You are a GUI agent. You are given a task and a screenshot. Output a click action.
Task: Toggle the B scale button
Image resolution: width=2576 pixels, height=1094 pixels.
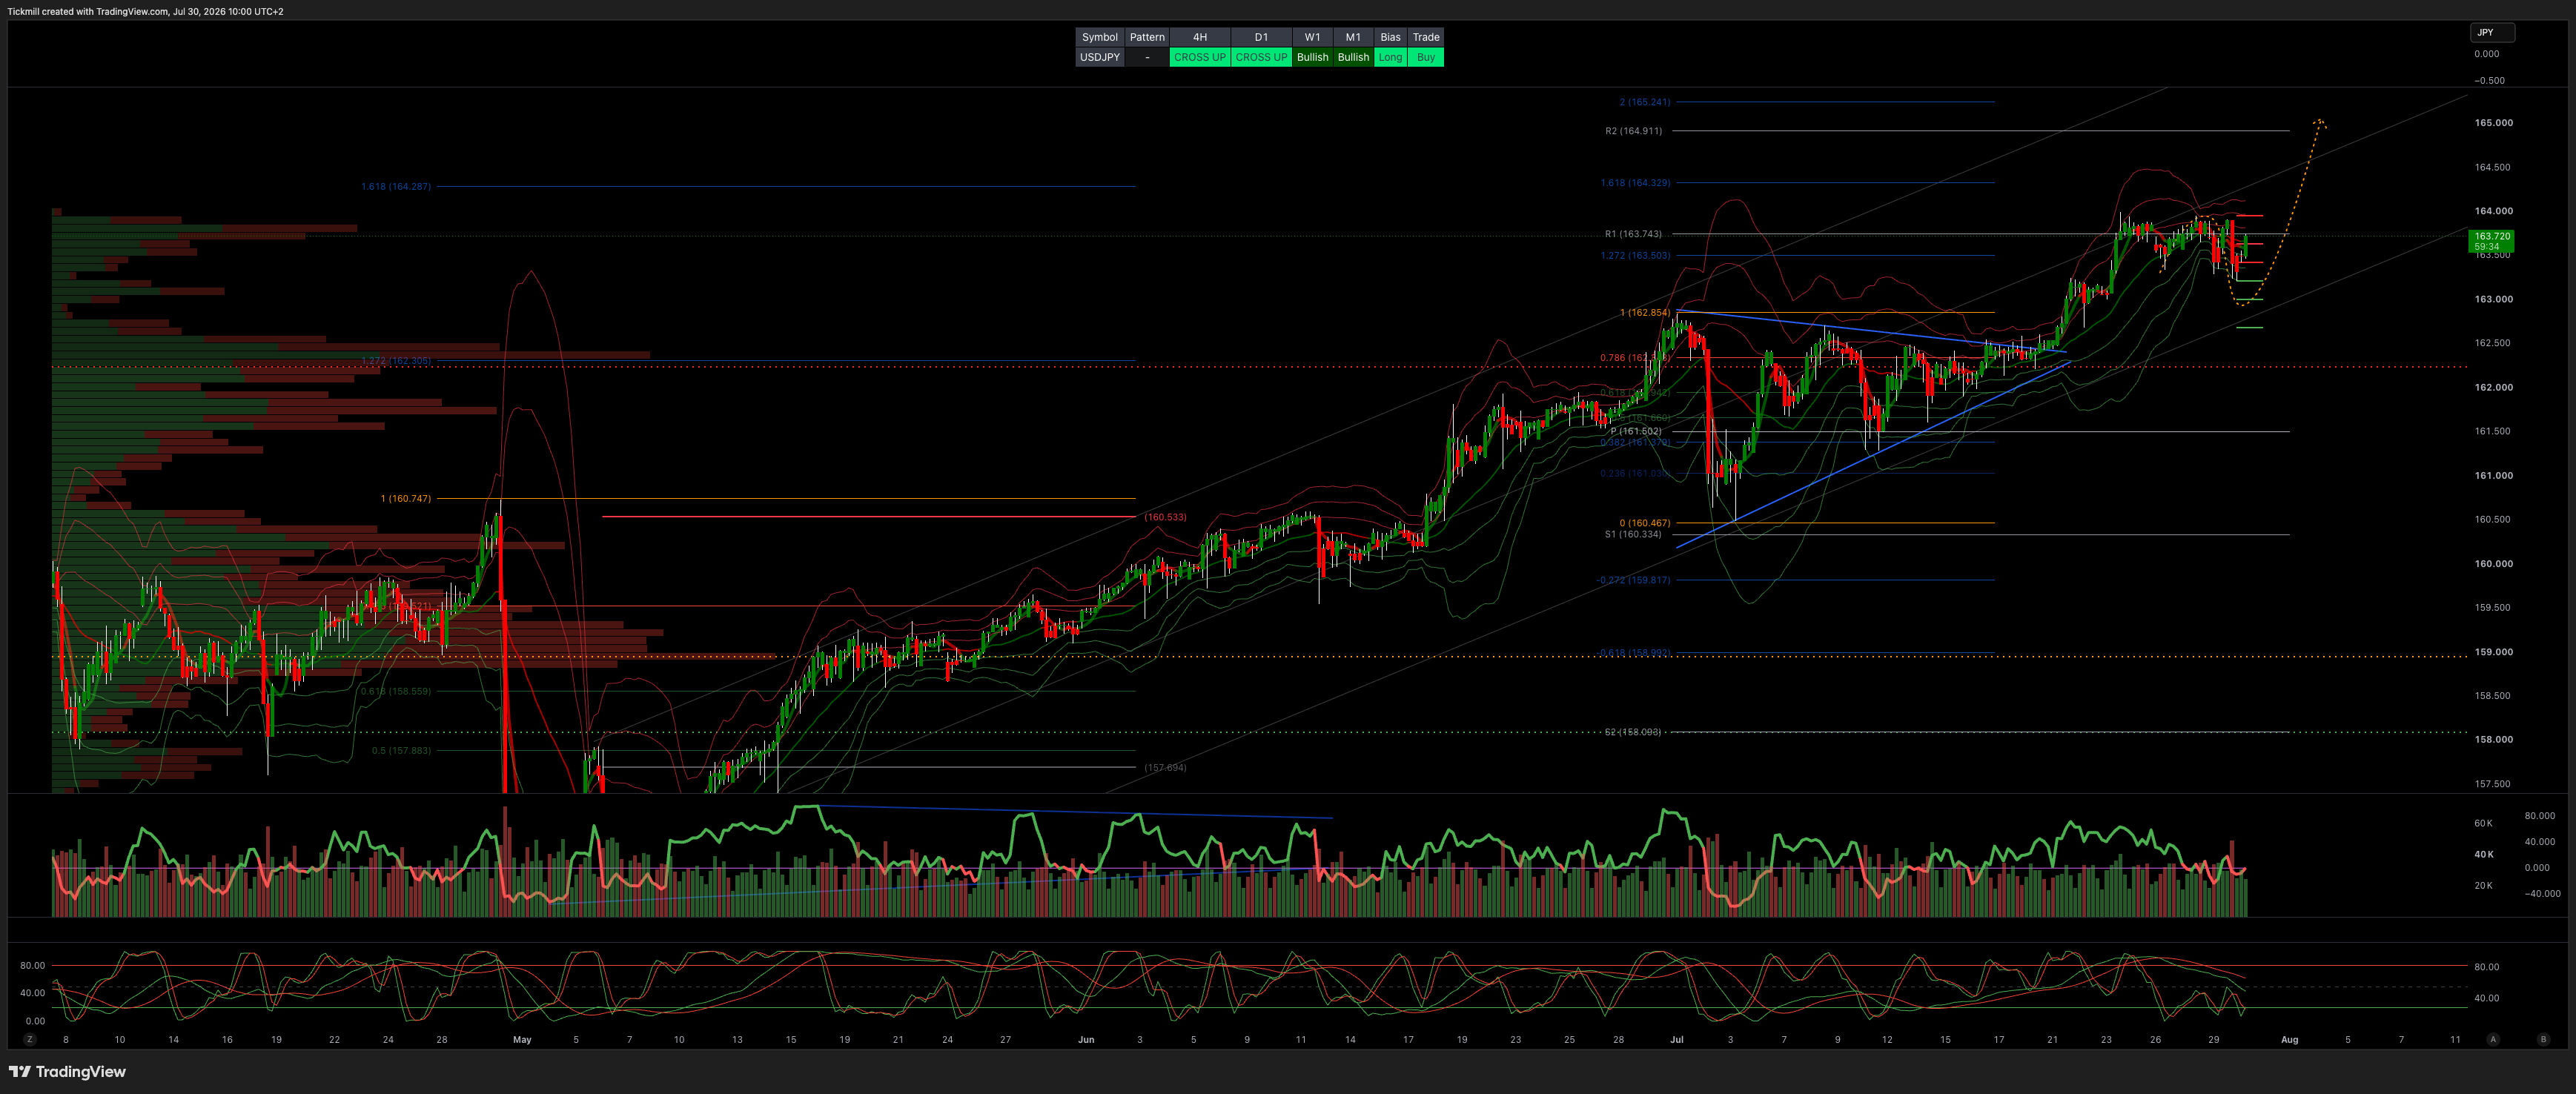2543,1039
